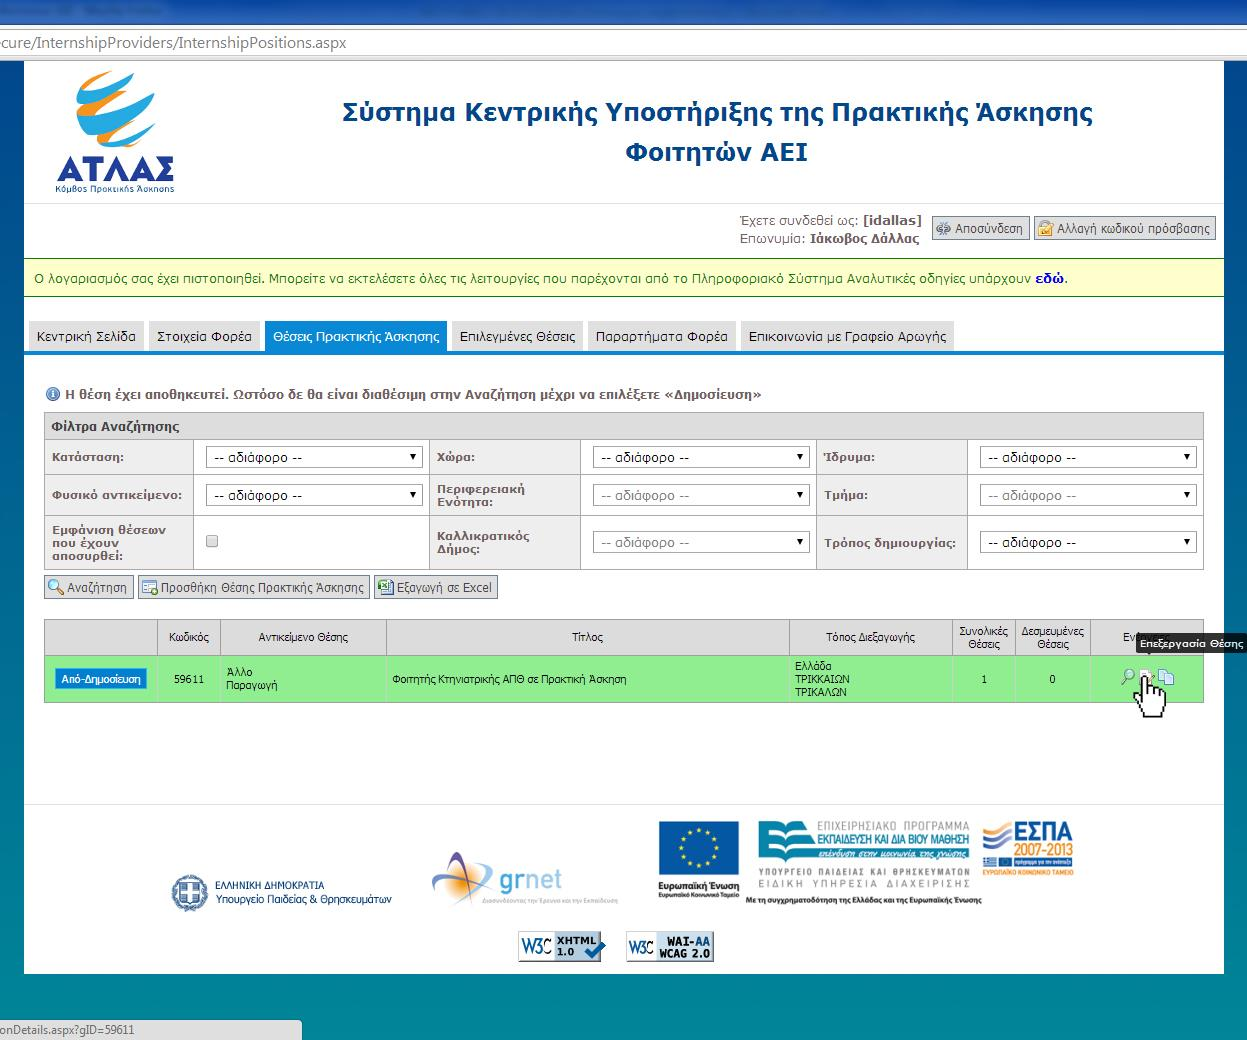Open the Παραρτήματα Φορέα tab
The height and width of the screenshot is (1040, 1247).
tap(662, 336)
